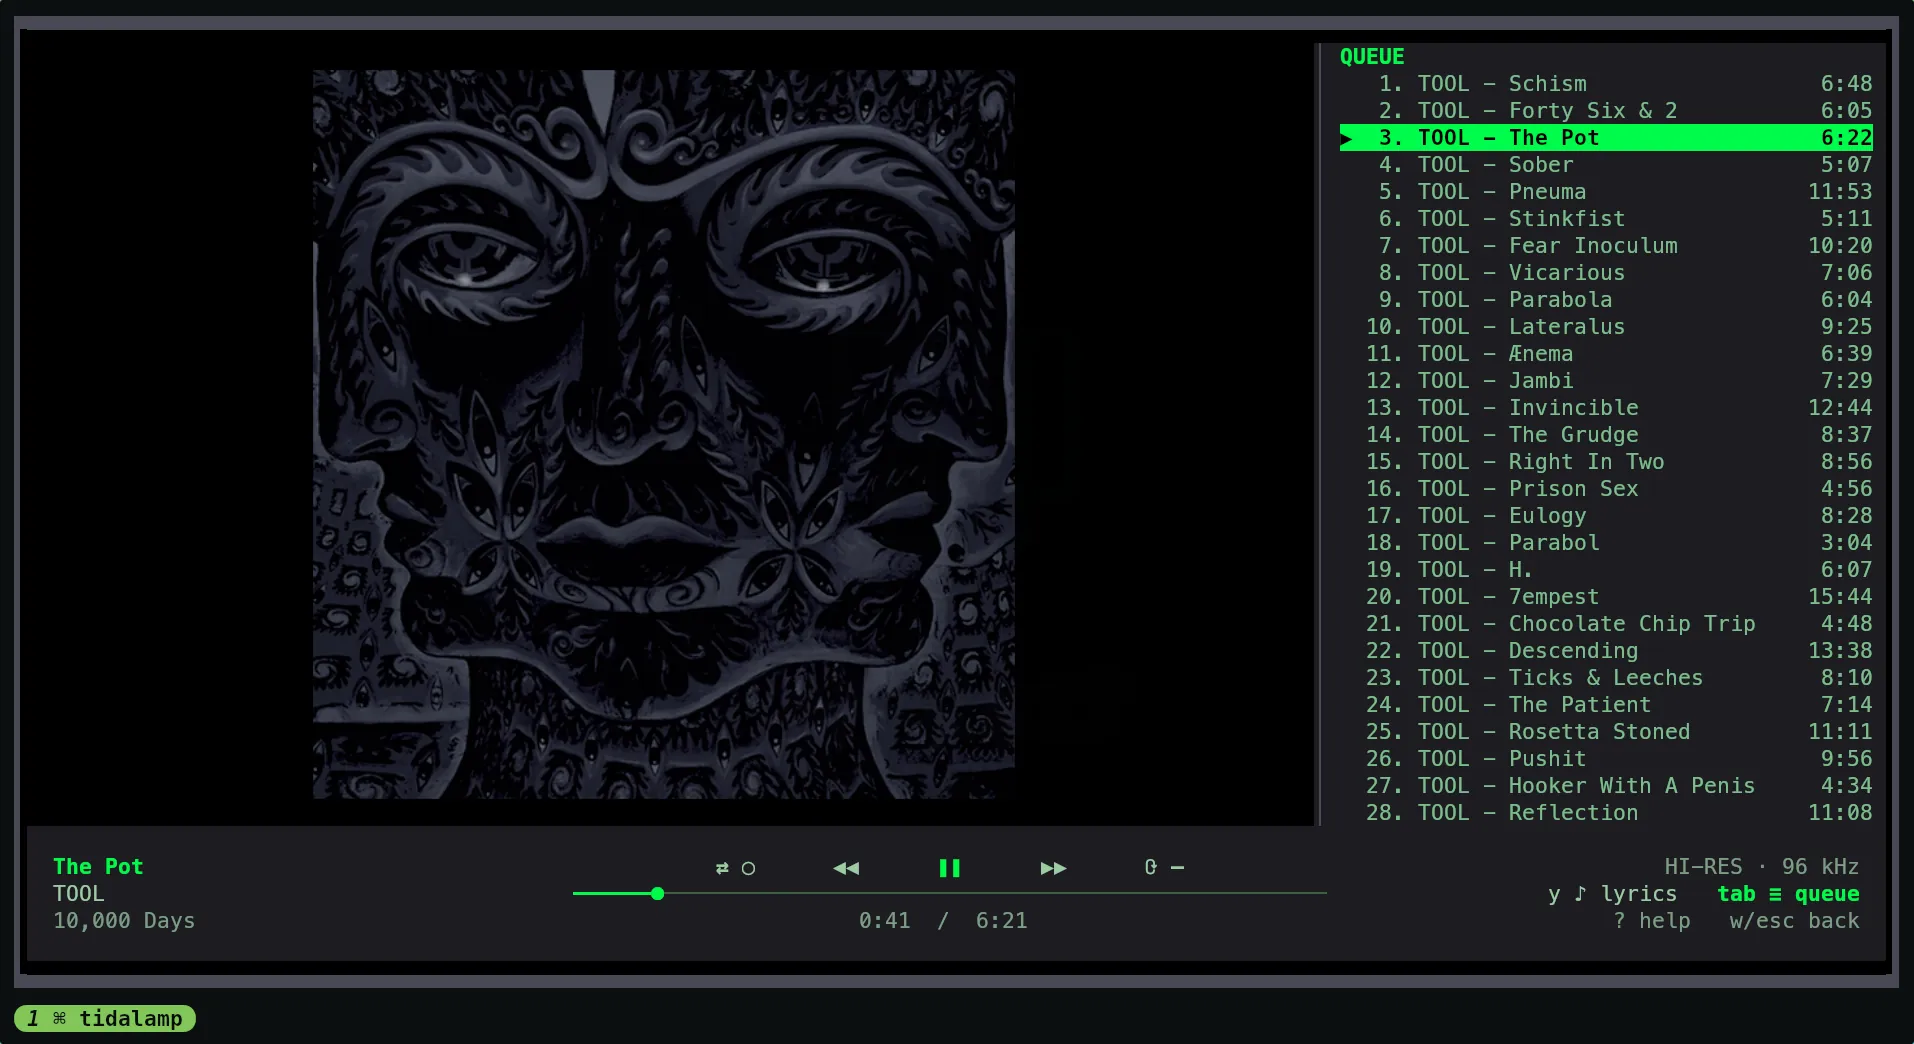Click the w/esc back hint
1914x1044 pixels.
pos(1794,920)
